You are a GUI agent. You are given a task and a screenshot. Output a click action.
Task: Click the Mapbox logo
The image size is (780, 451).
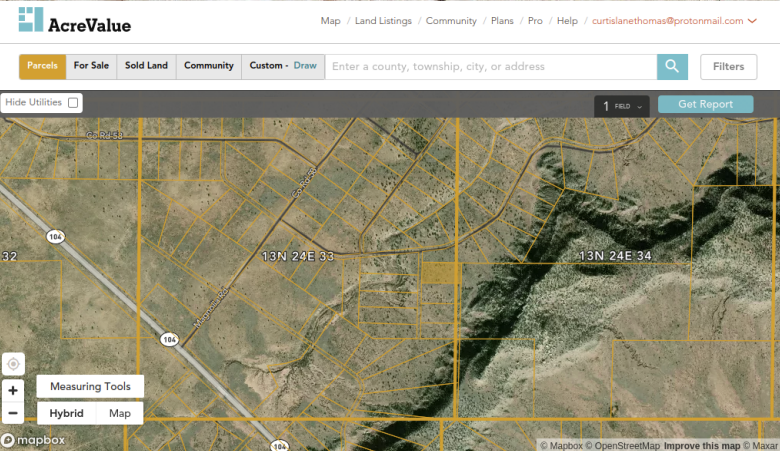33,440
